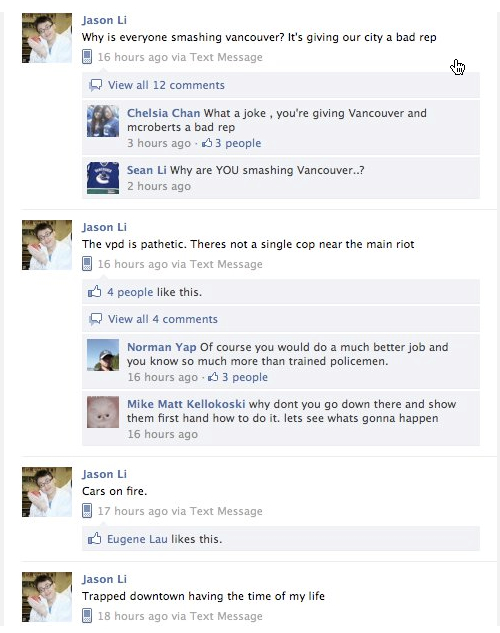The image size is (500, 633).
Task: Open Mike Matt Kellokoski's profile link
Action: (186, 404)
